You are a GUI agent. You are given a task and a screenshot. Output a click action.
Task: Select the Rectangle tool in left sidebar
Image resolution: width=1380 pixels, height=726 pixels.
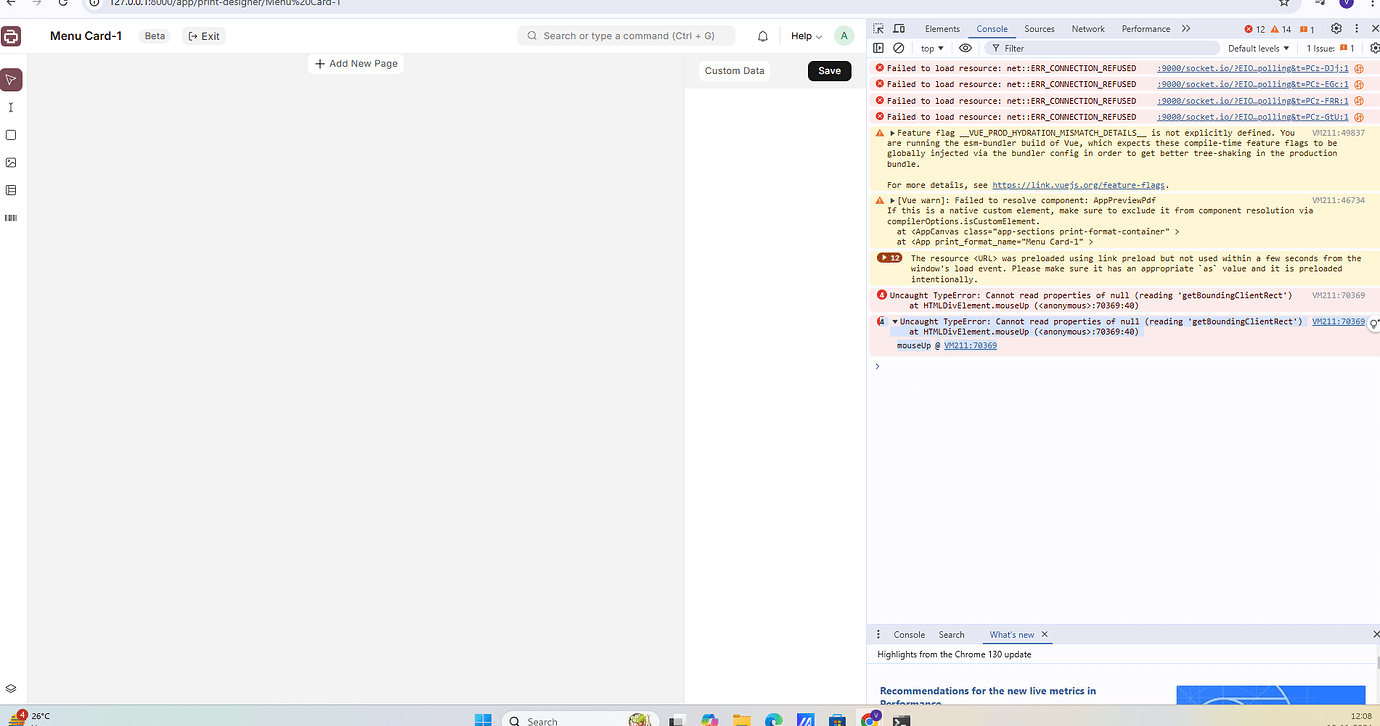11,135
